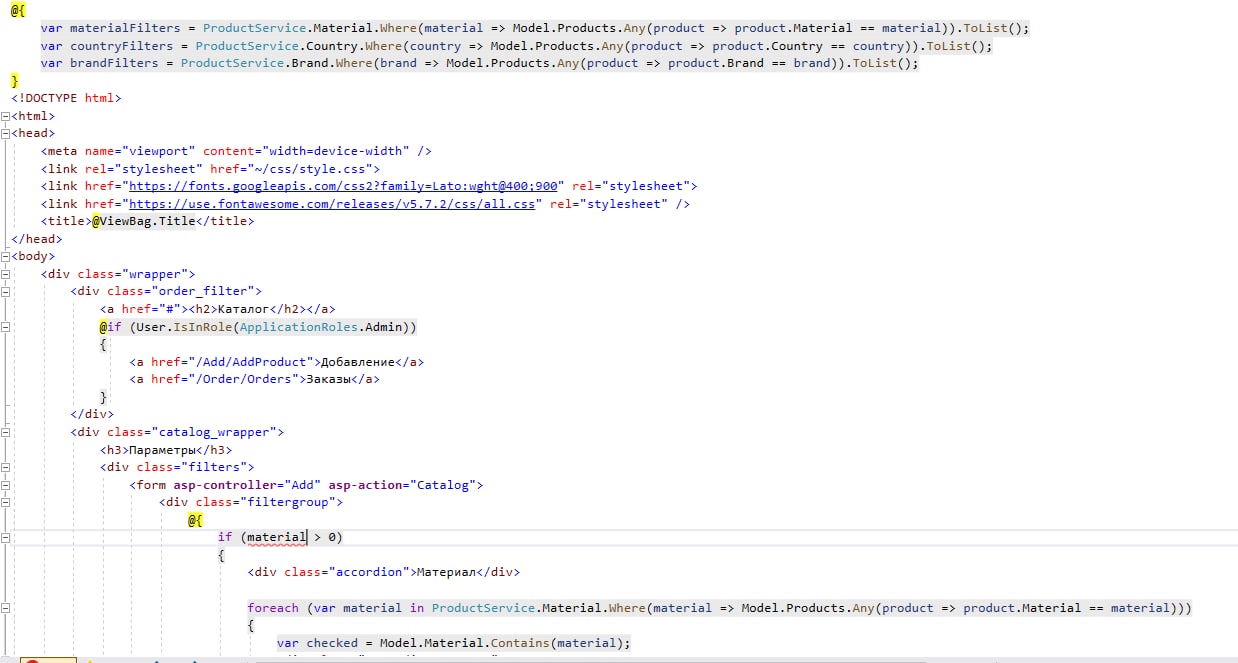Collapse the if (material > 0) block
Viewport: 1238px width, 663px height.
6,537
